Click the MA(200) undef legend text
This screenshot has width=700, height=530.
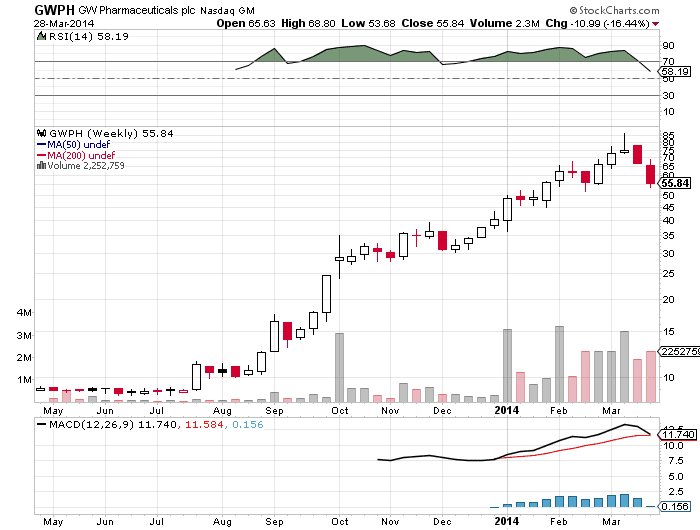tap(81, 155)
